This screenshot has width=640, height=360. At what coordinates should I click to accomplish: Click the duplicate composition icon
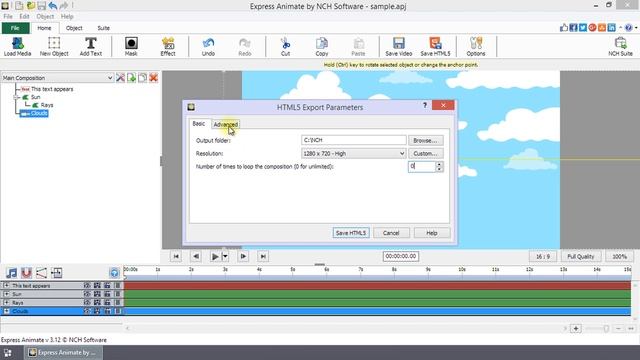click(x=142, y=78)
